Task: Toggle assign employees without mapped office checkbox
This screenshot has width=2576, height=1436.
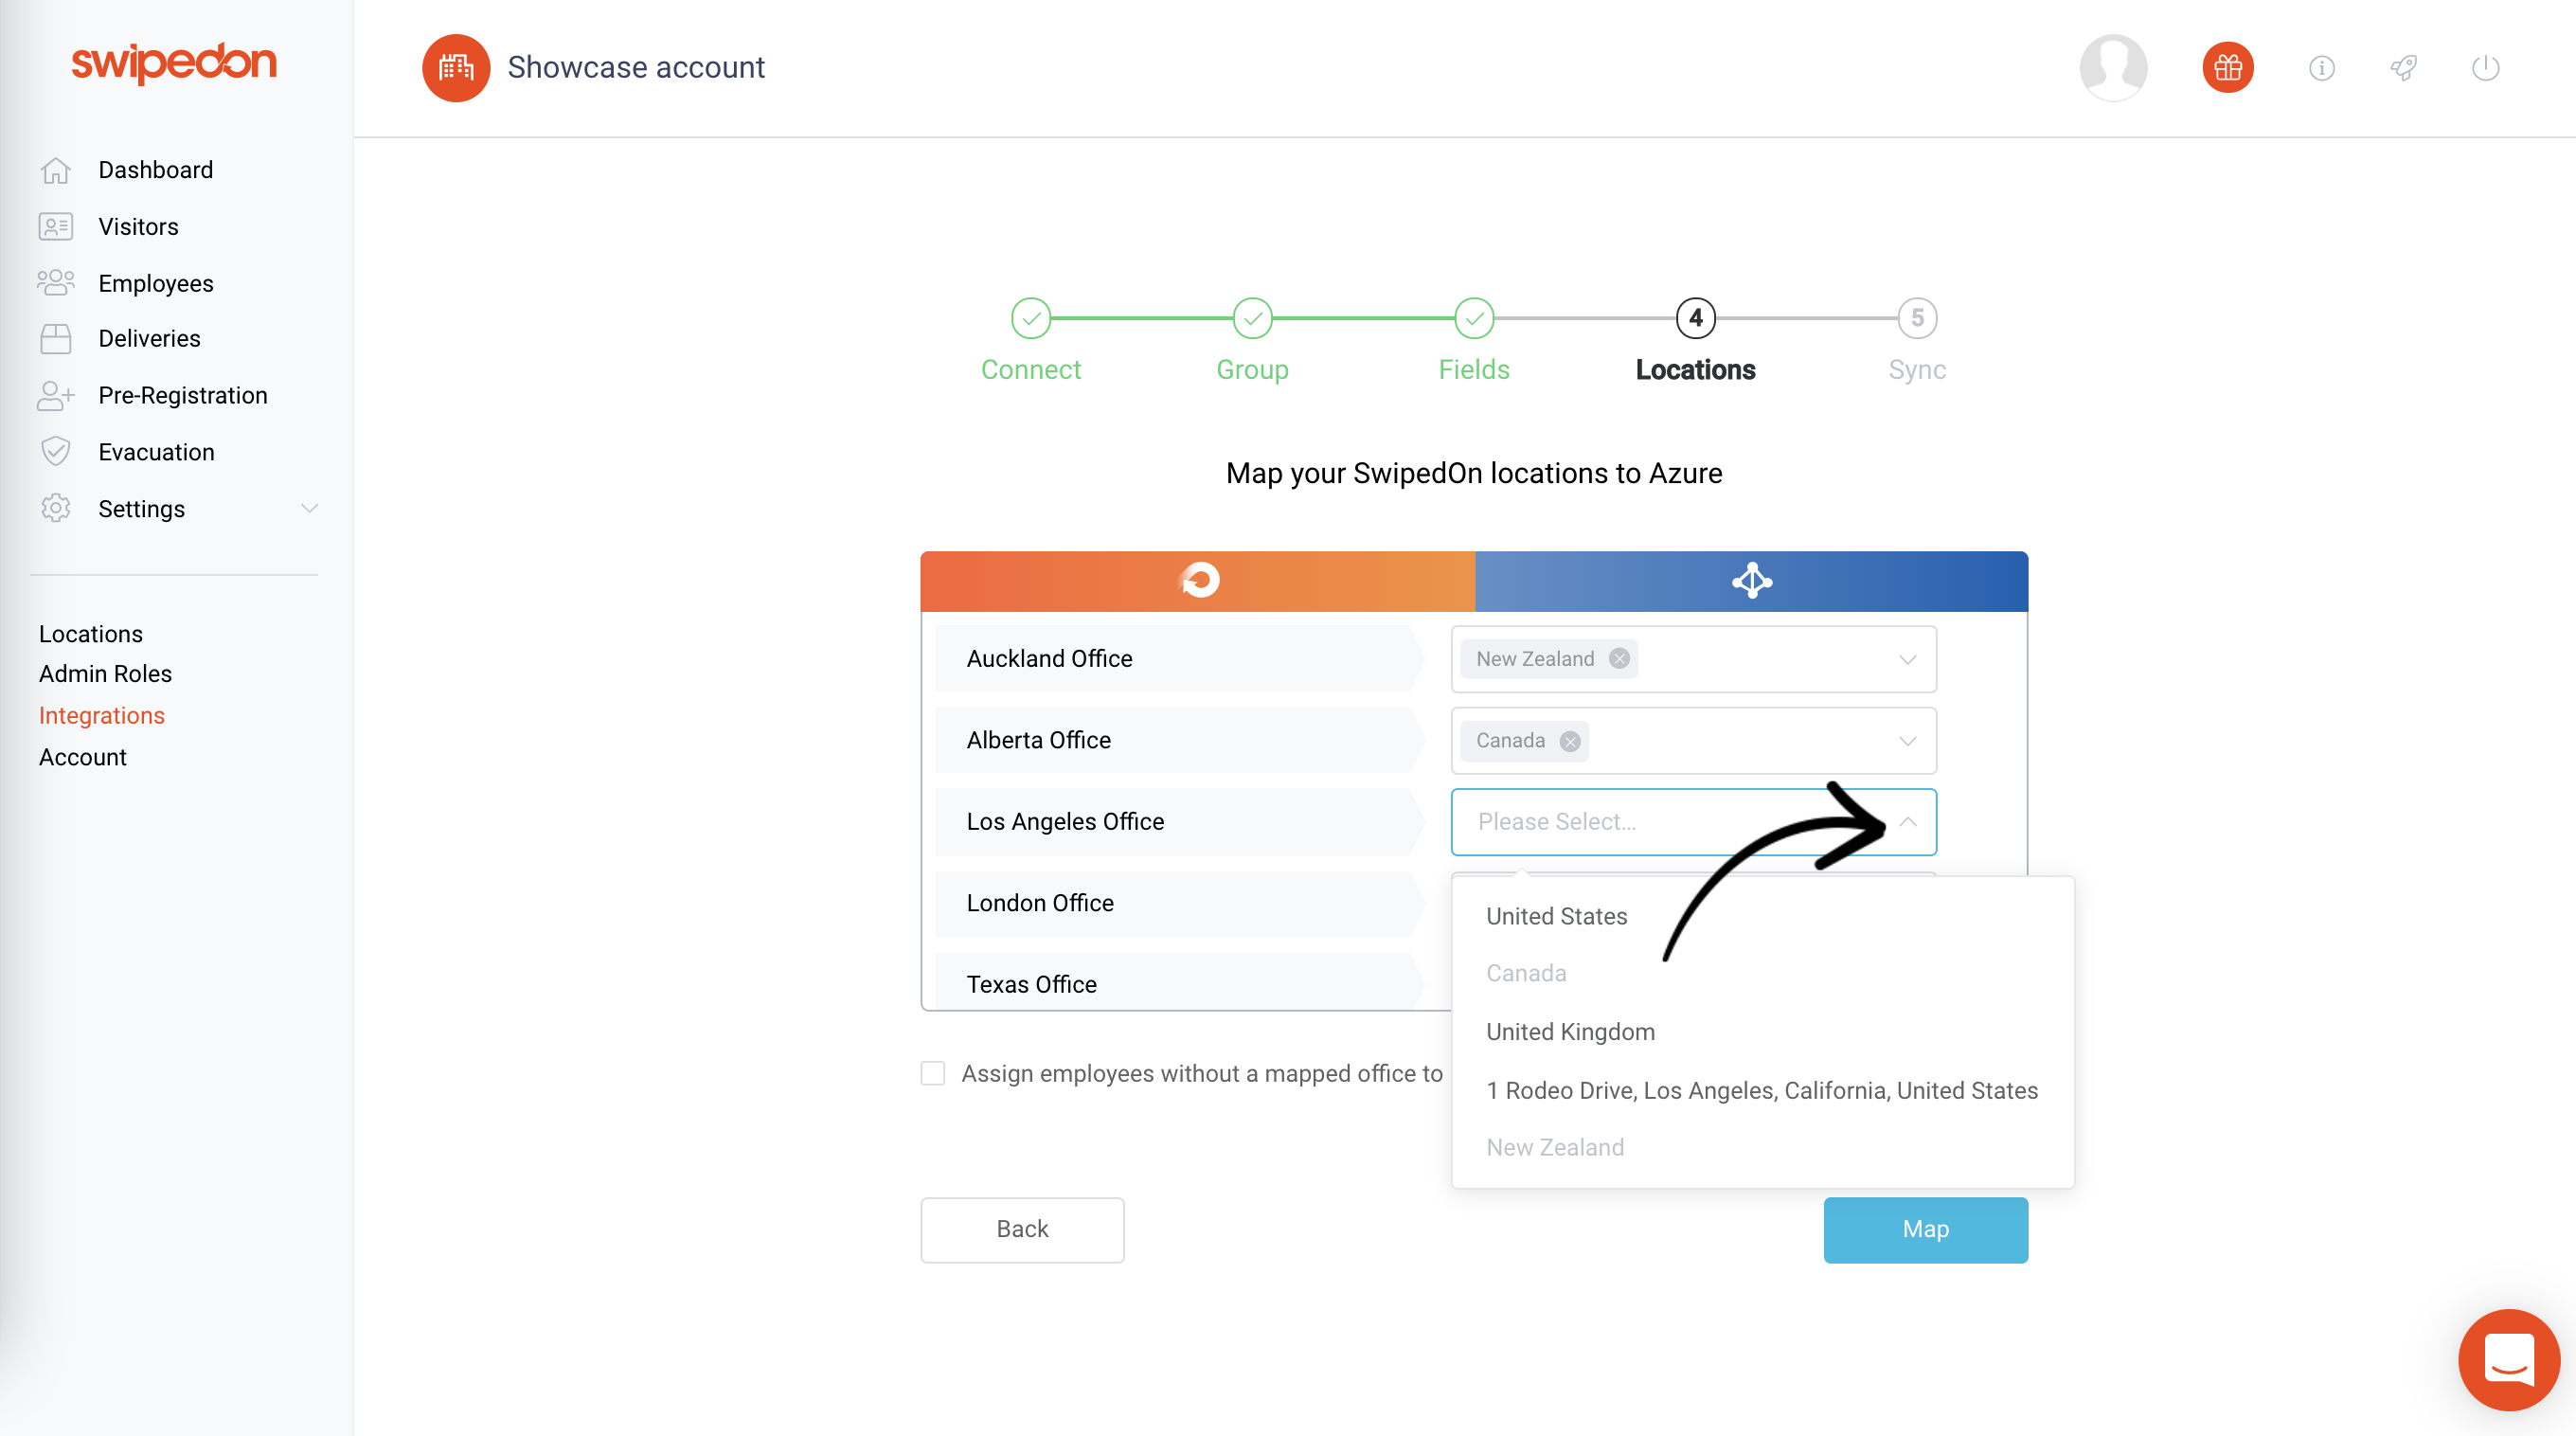Action: [933, 1073]
